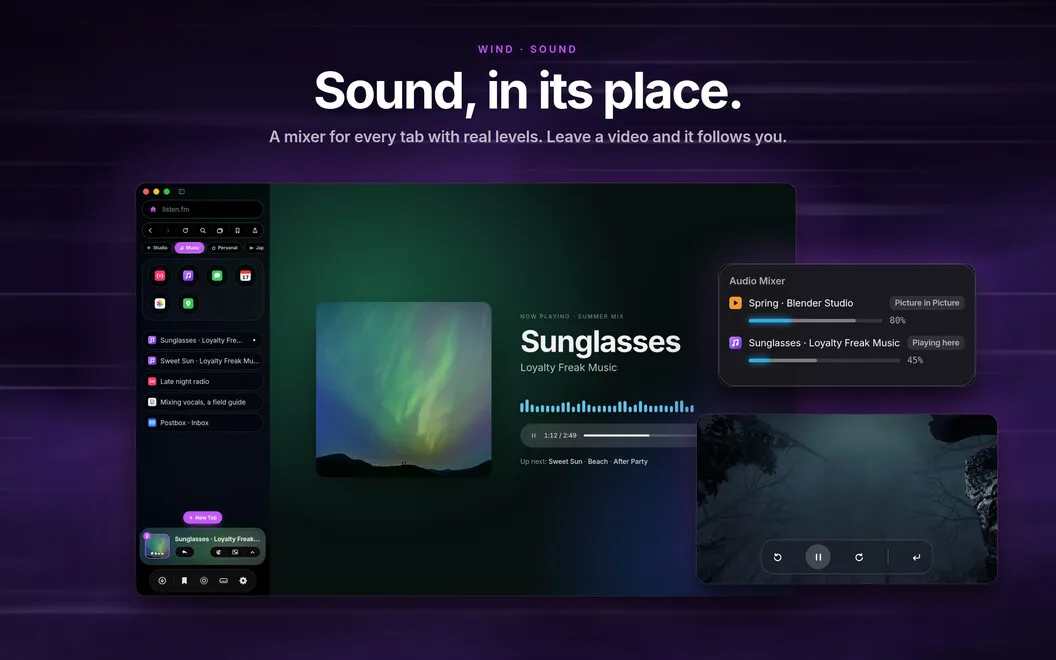The width and height of the screenshot is (1056, 660).
Task: Click the listen.fm address field
Action: tap(203, 209)
